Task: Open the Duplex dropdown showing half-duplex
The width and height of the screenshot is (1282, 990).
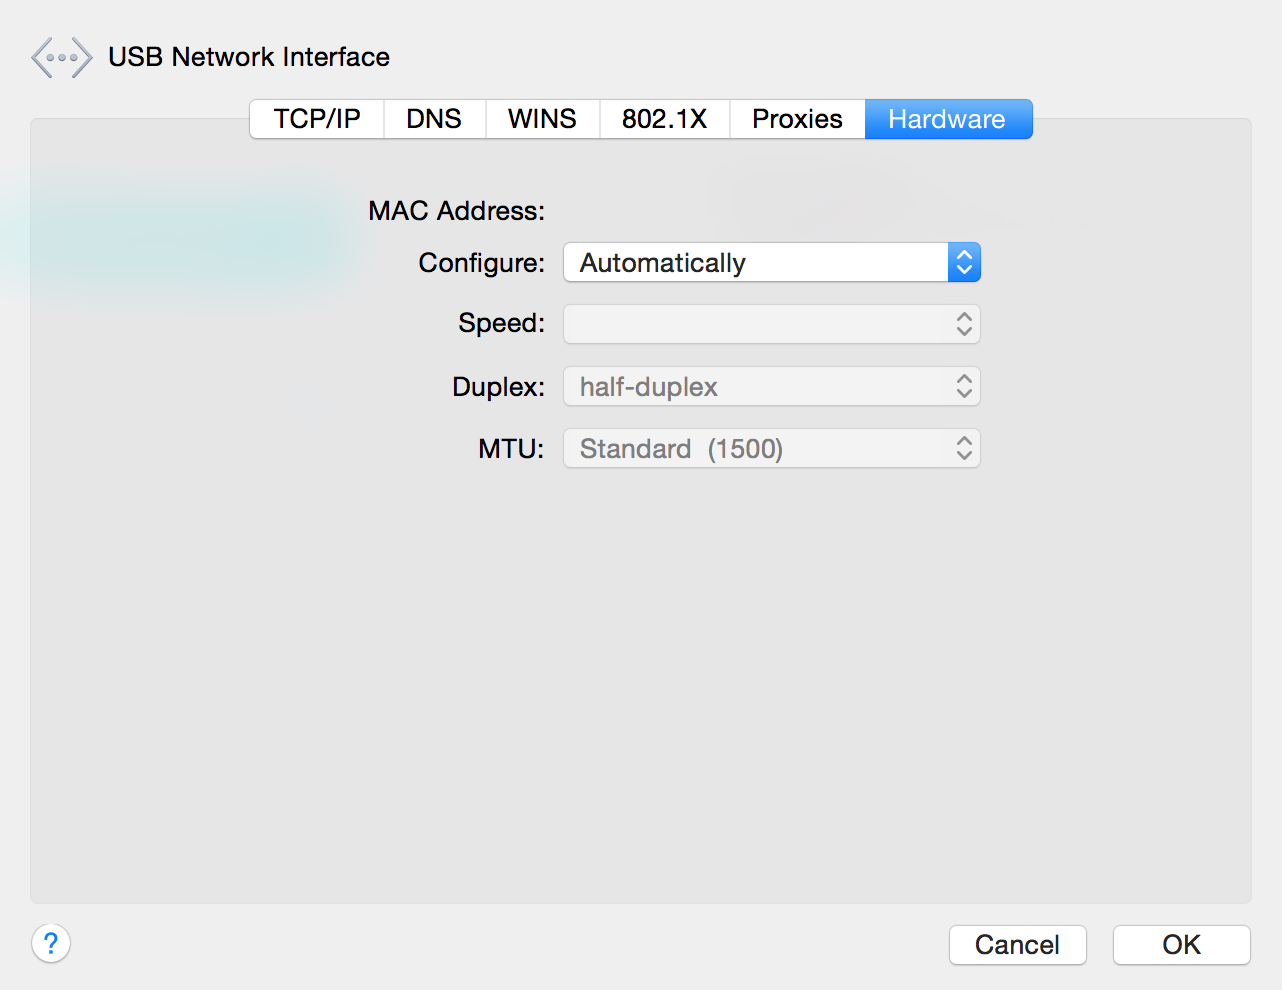Action: coord(755,387)
